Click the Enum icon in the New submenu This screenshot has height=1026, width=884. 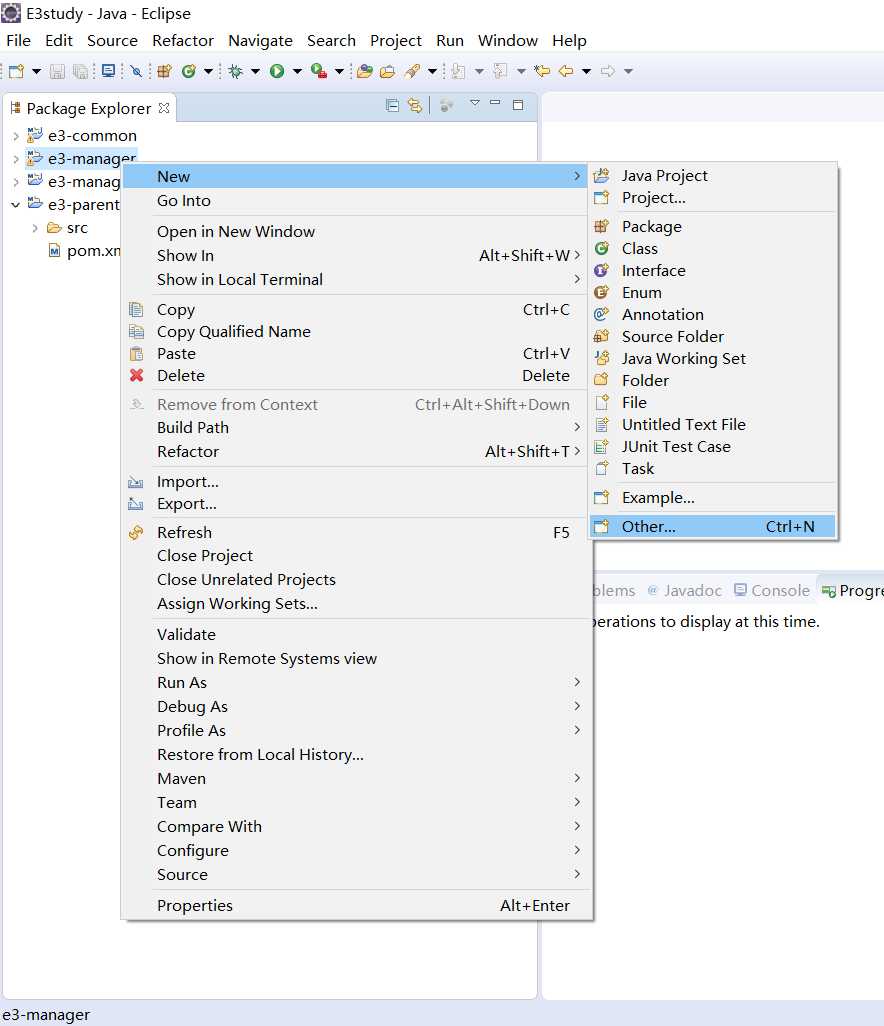tap(601, 292)
